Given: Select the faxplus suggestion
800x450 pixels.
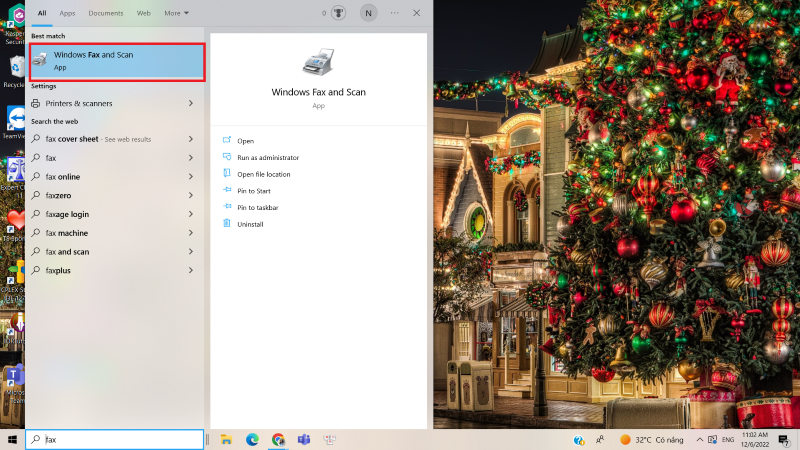Looking at the screenshot, I should click(113, 270).
